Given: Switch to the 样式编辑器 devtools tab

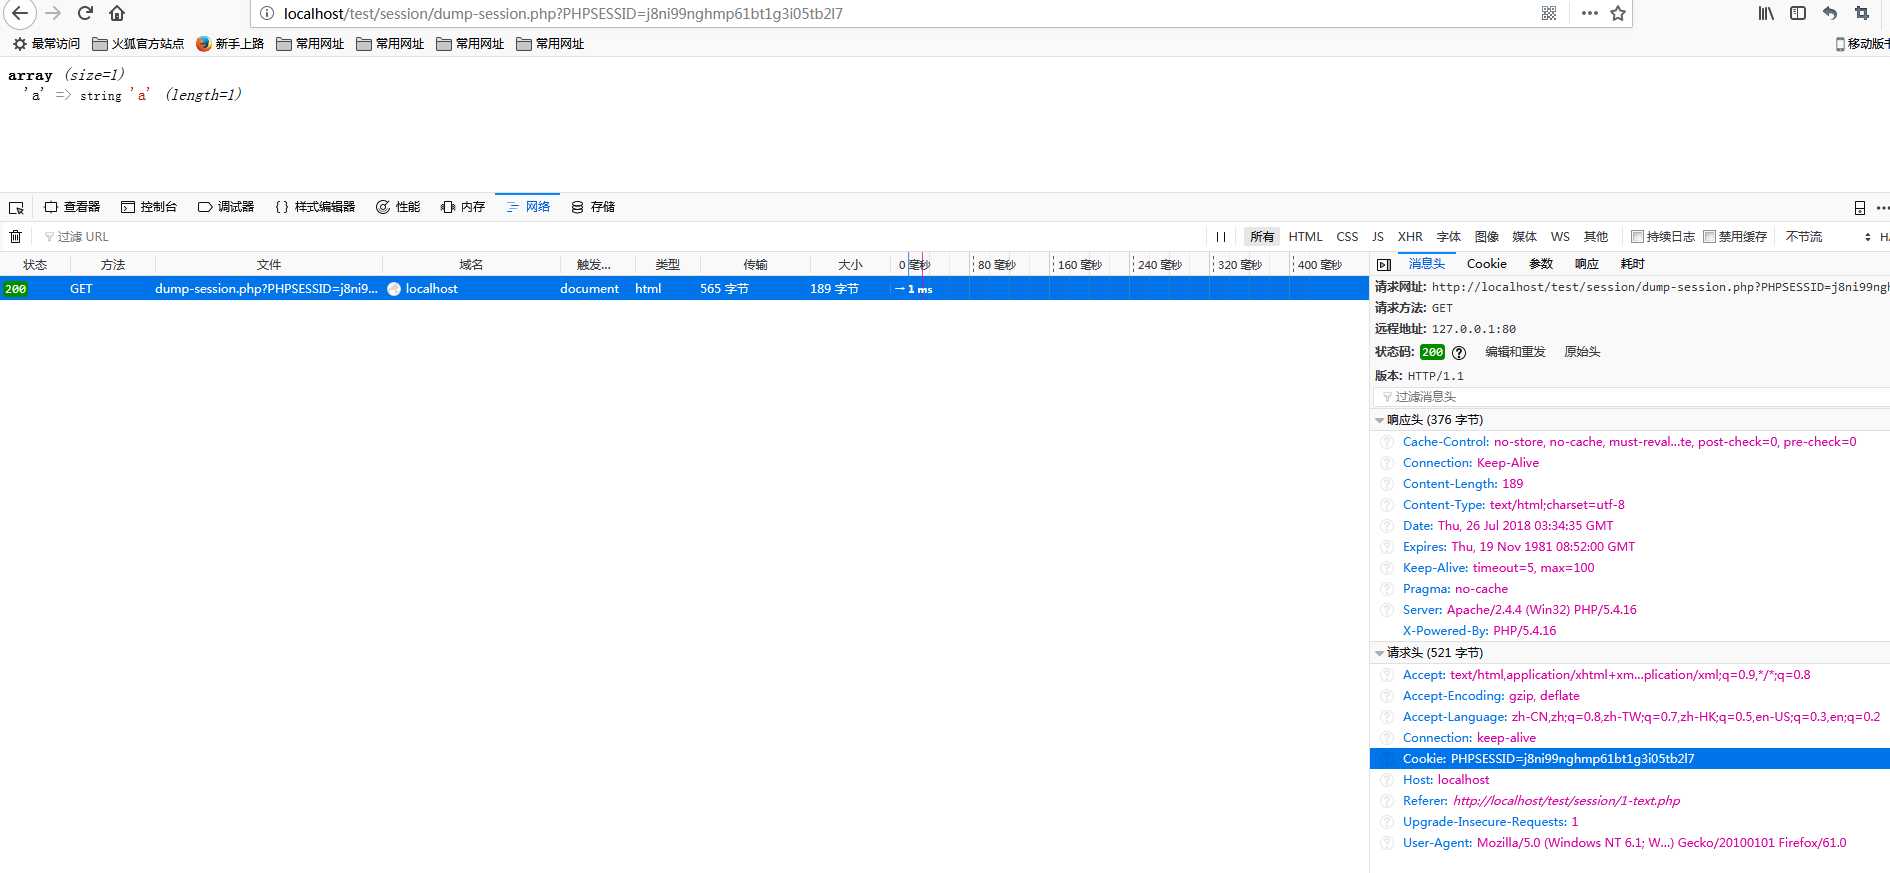Looking at the screenshot, I should [x=315, y=207].
